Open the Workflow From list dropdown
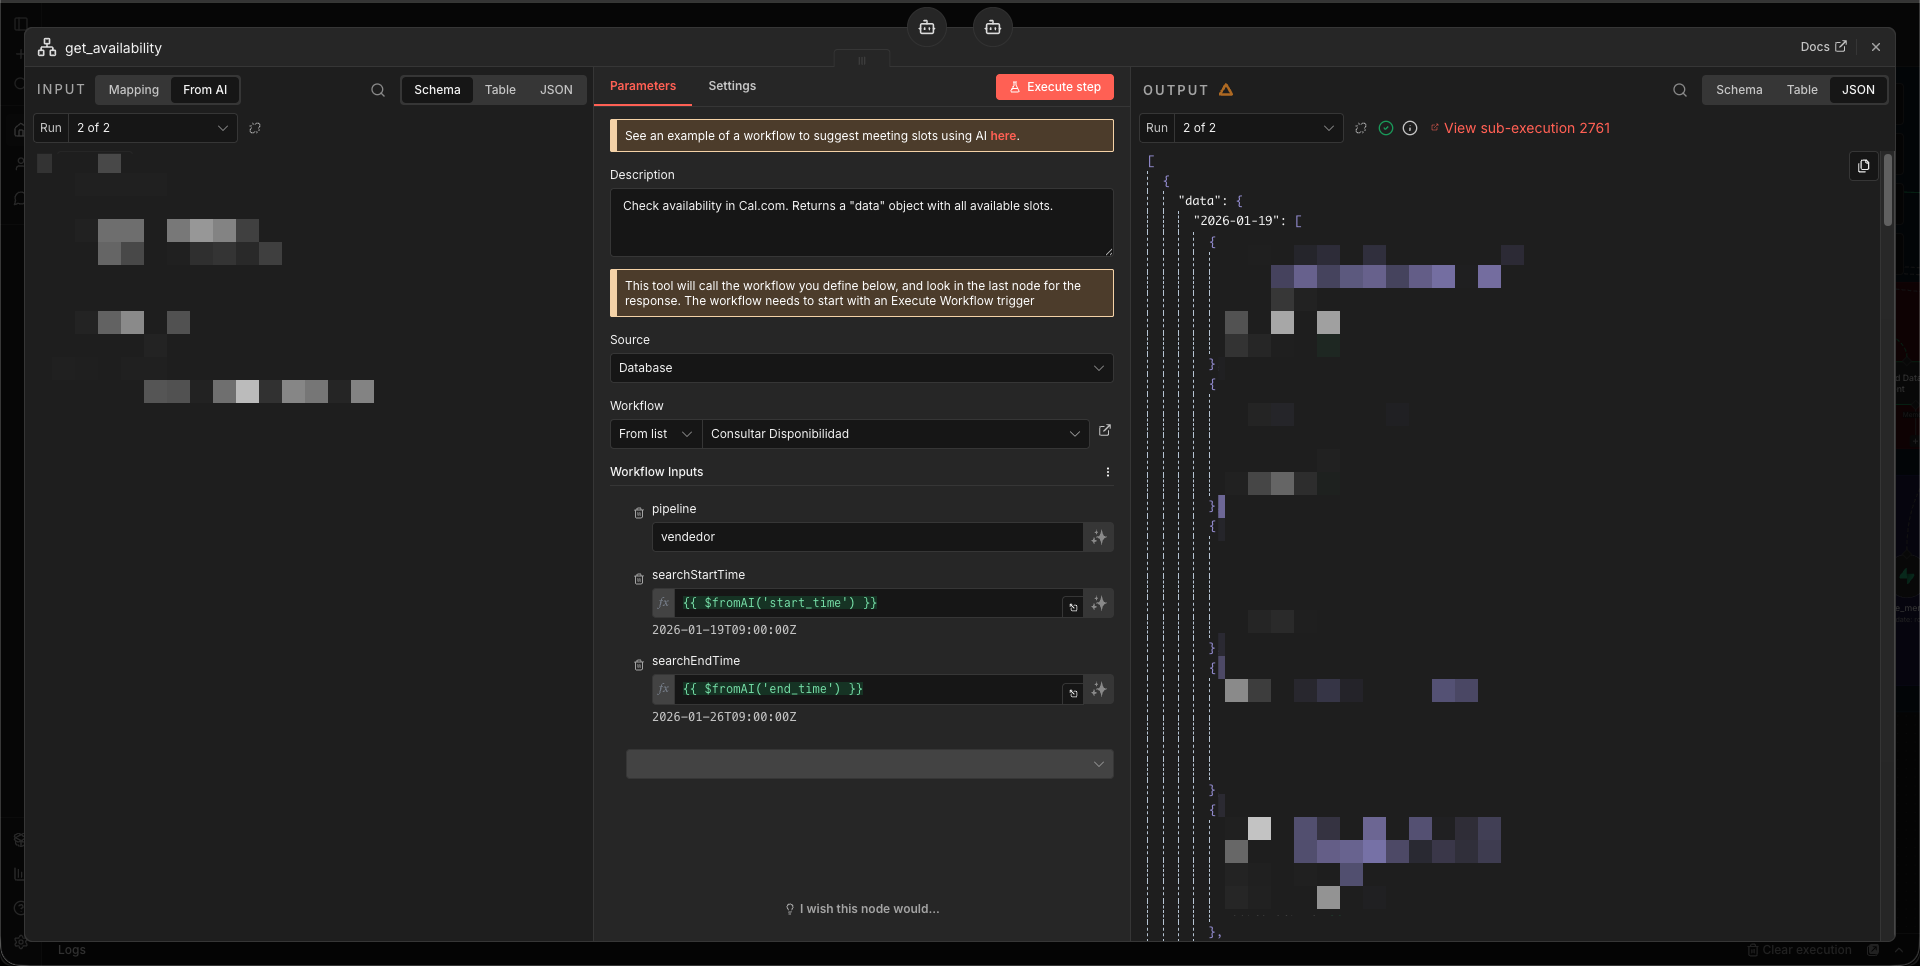 (x=655, y=434)
